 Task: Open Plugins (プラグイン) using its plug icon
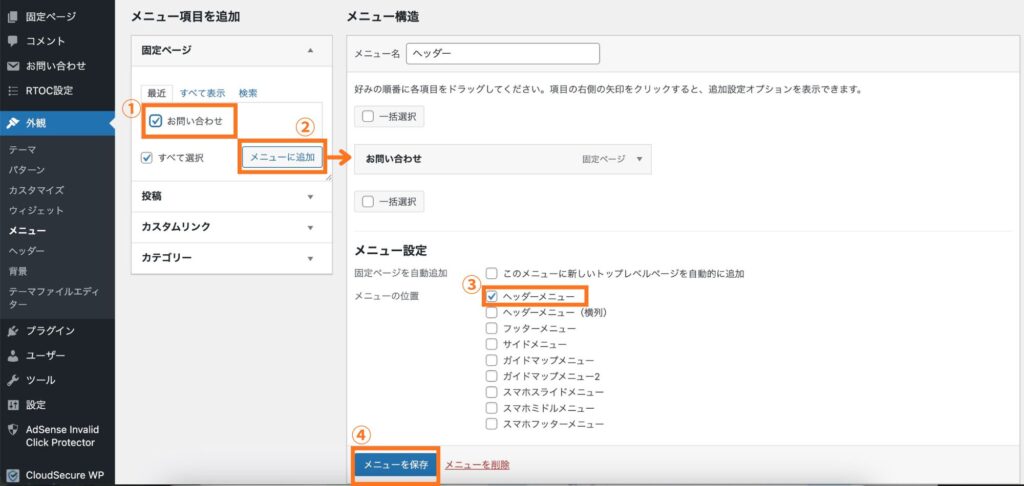pos(13,331)
